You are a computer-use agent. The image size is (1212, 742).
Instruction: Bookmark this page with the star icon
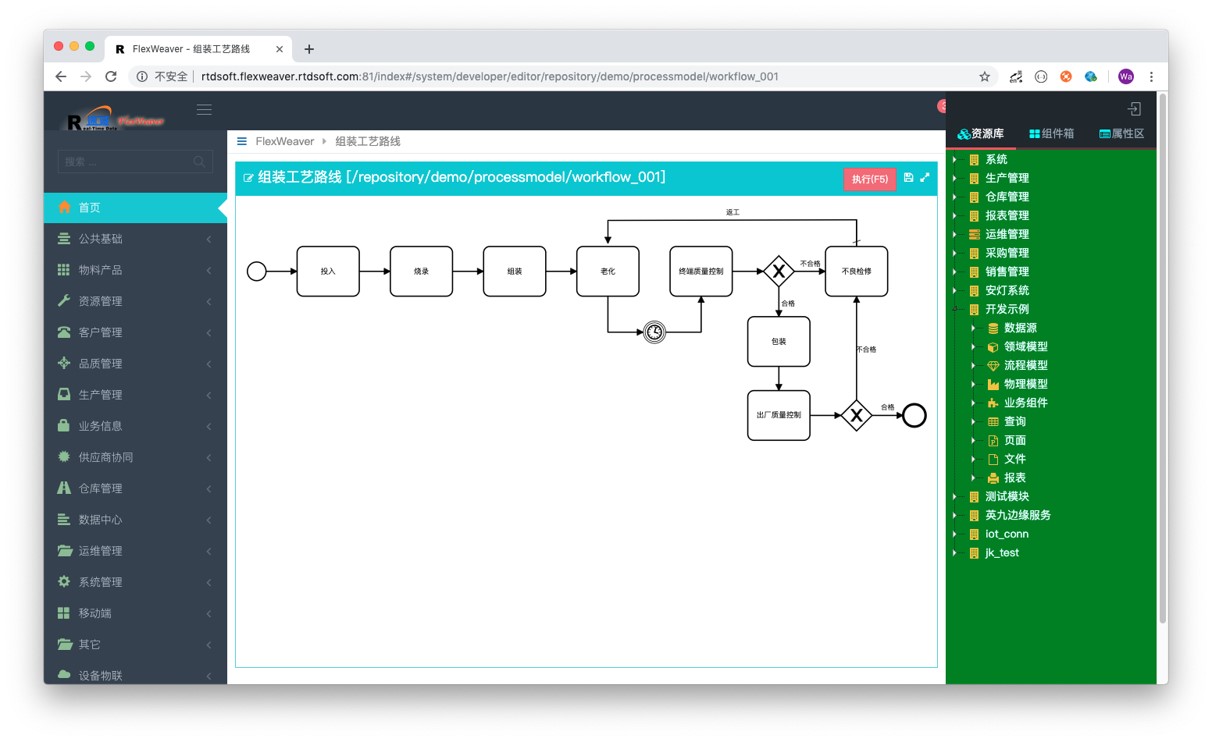[x=984, y=77]
